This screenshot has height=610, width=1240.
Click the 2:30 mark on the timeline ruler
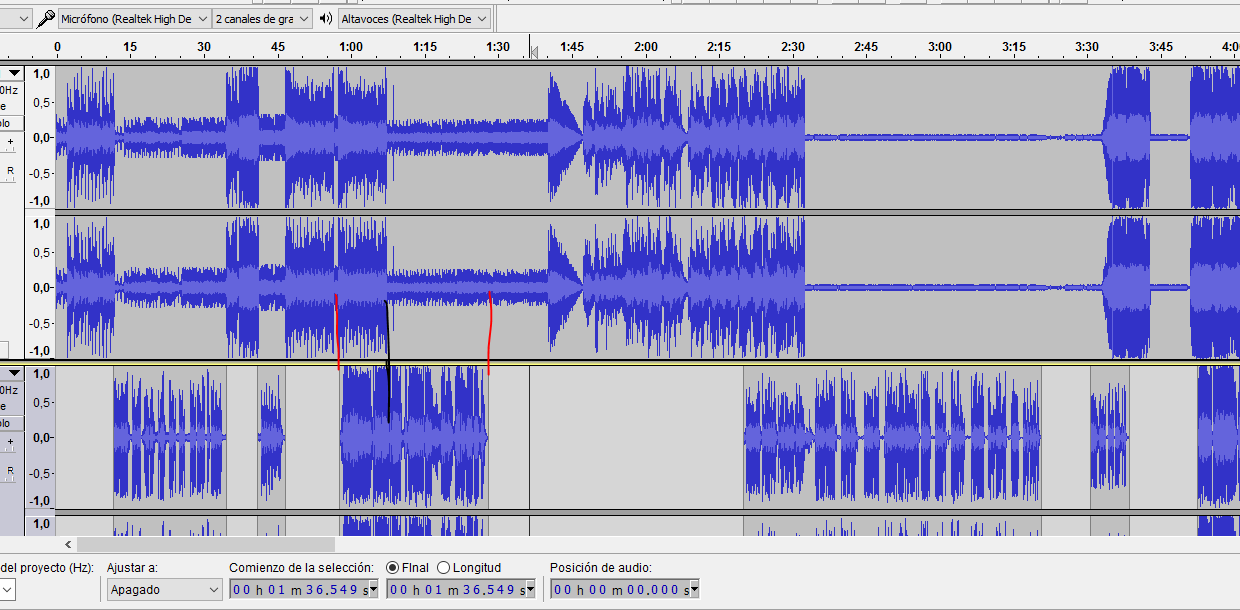coord(793,47)
